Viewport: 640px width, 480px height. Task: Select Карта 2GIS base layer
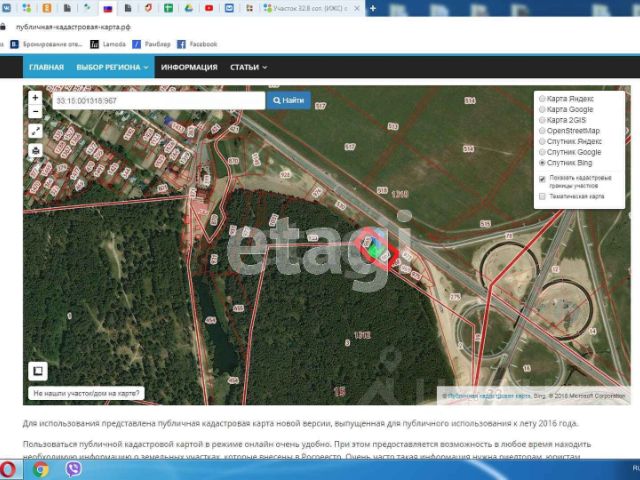click(542, 120)
